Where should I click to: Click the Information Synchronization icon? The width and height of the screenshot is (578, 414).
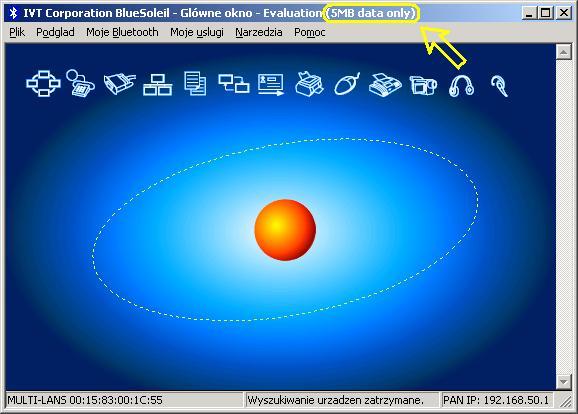pos(234,83)
